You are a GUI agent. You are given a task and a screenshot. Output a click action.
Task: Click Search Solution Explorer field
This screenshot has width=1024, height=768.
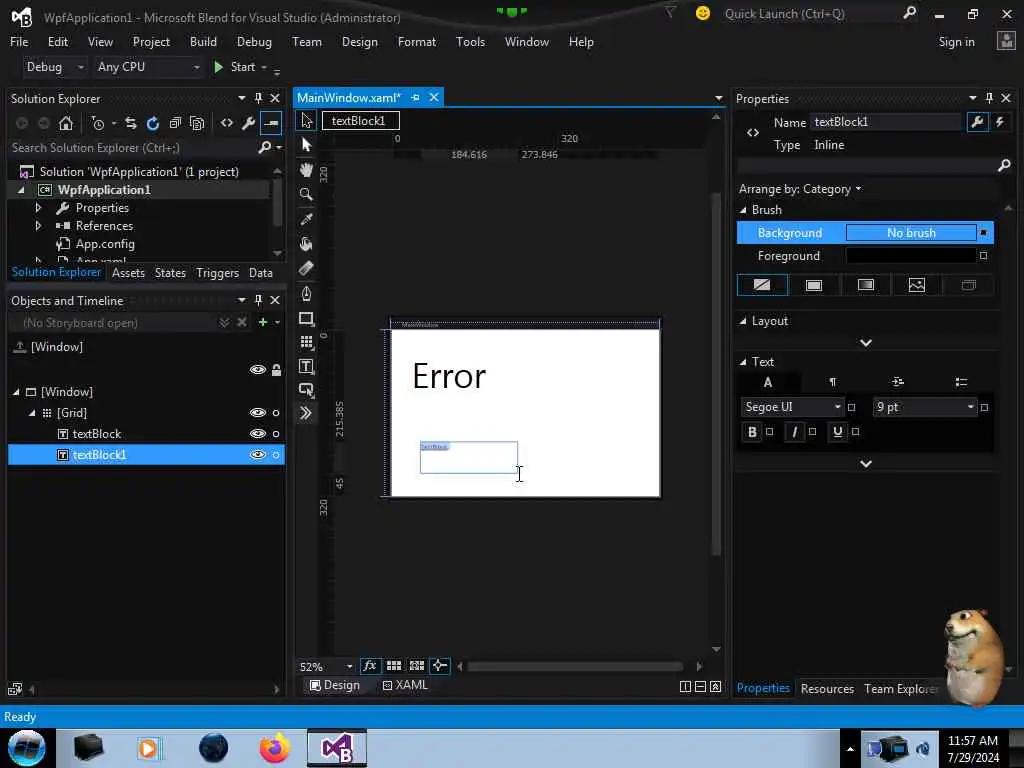click(x=134, y=148)
